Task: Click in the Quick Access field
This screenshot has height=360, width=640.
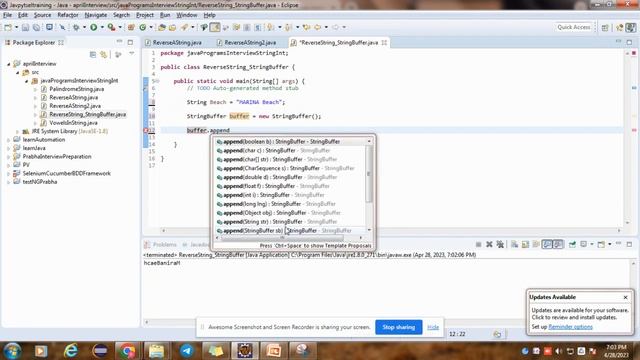Action: 574,27
